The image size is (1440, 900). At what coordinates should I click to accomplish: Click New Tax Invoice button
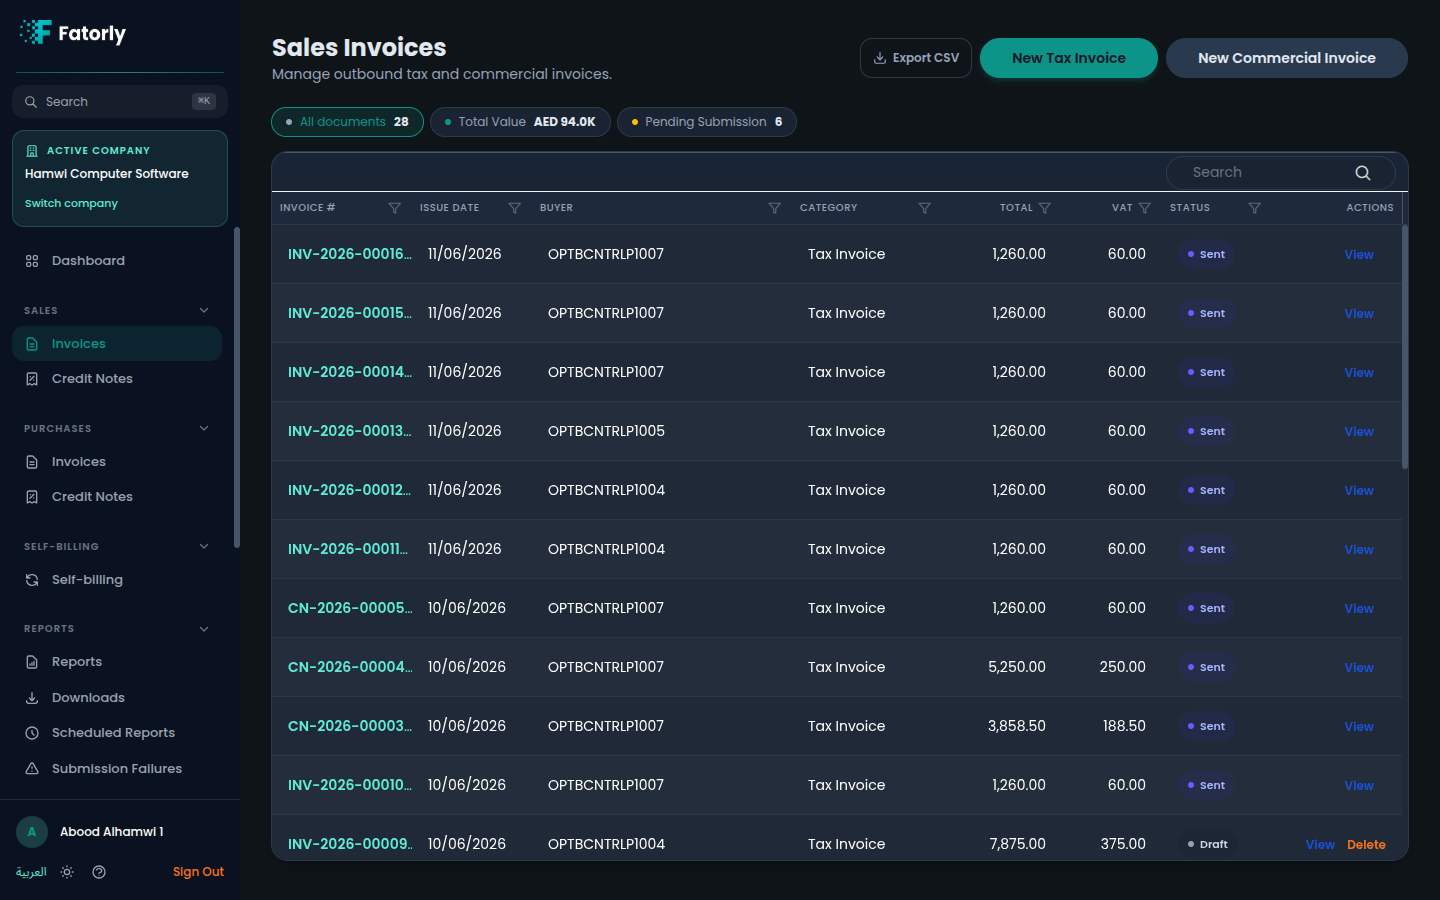click(x=1069, y=58)
